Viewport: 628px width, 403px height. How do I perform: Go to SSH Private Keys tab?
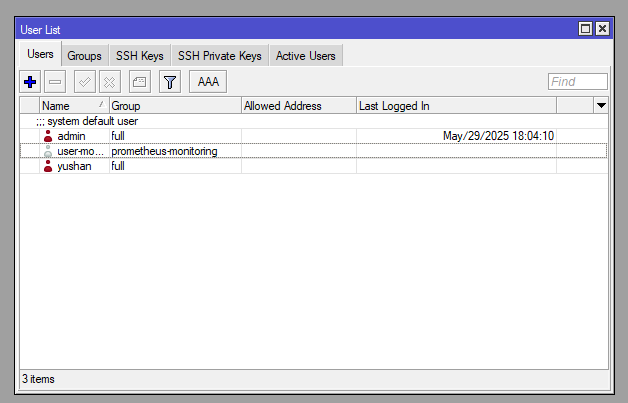220,56
